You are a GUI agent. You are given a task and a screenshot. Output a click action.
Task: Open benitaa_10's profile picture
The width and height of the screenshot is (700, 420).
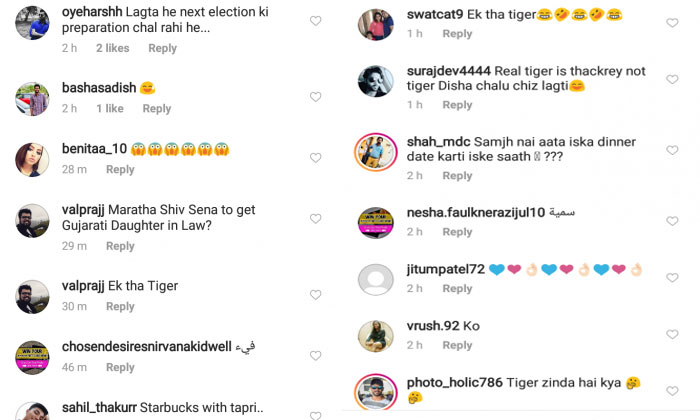(33, 159)
